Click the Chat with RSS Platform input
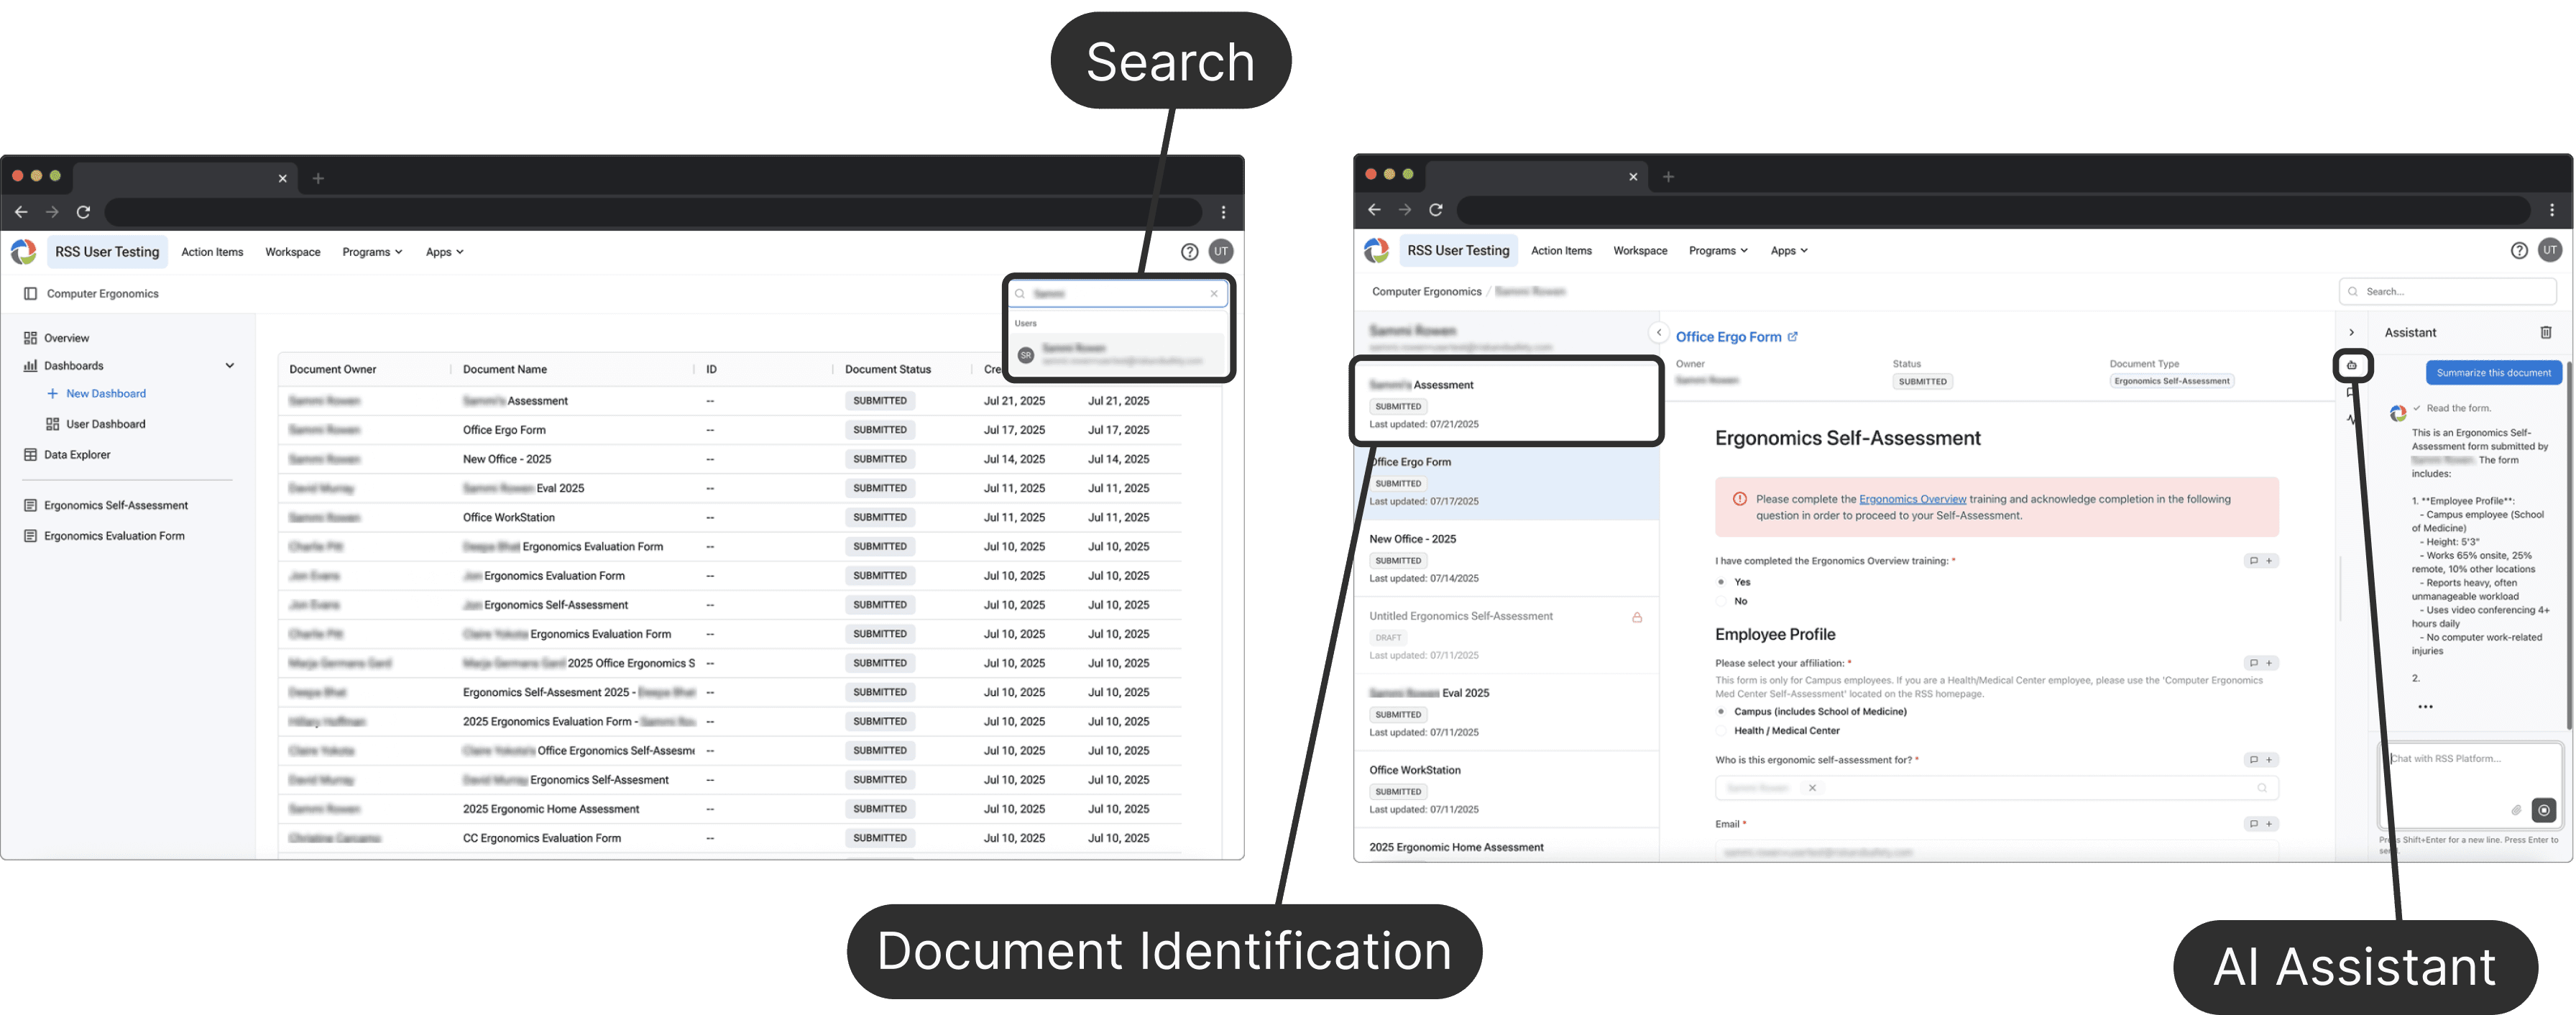This screenshot has width=2576, height=1015. coord(2469,786)
